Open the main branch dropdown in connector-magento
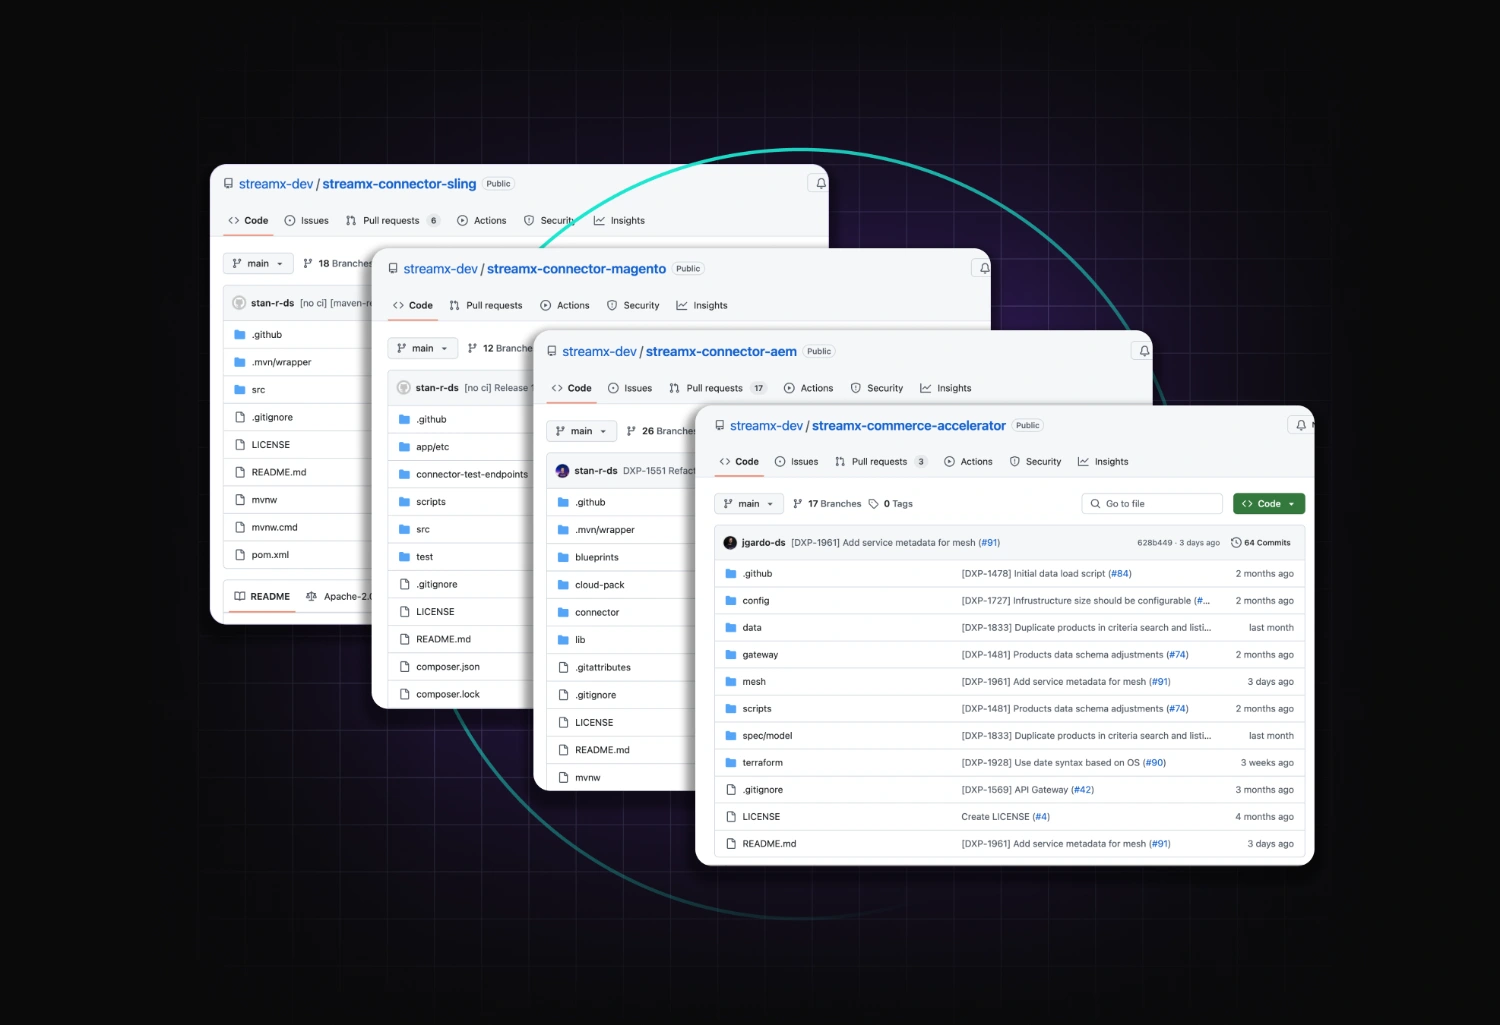The height and width of the screenshot is (1025, 1500). (x=422, y=348)
